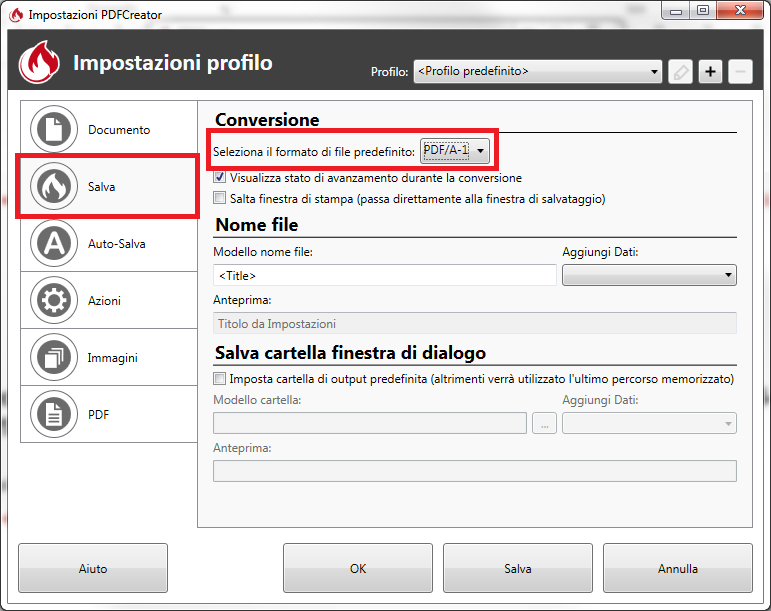Image resolution: width=771 pixels, height=611 pixels.
Task: Click the PDFCreator title bar icon
Action: pos(16,15)
